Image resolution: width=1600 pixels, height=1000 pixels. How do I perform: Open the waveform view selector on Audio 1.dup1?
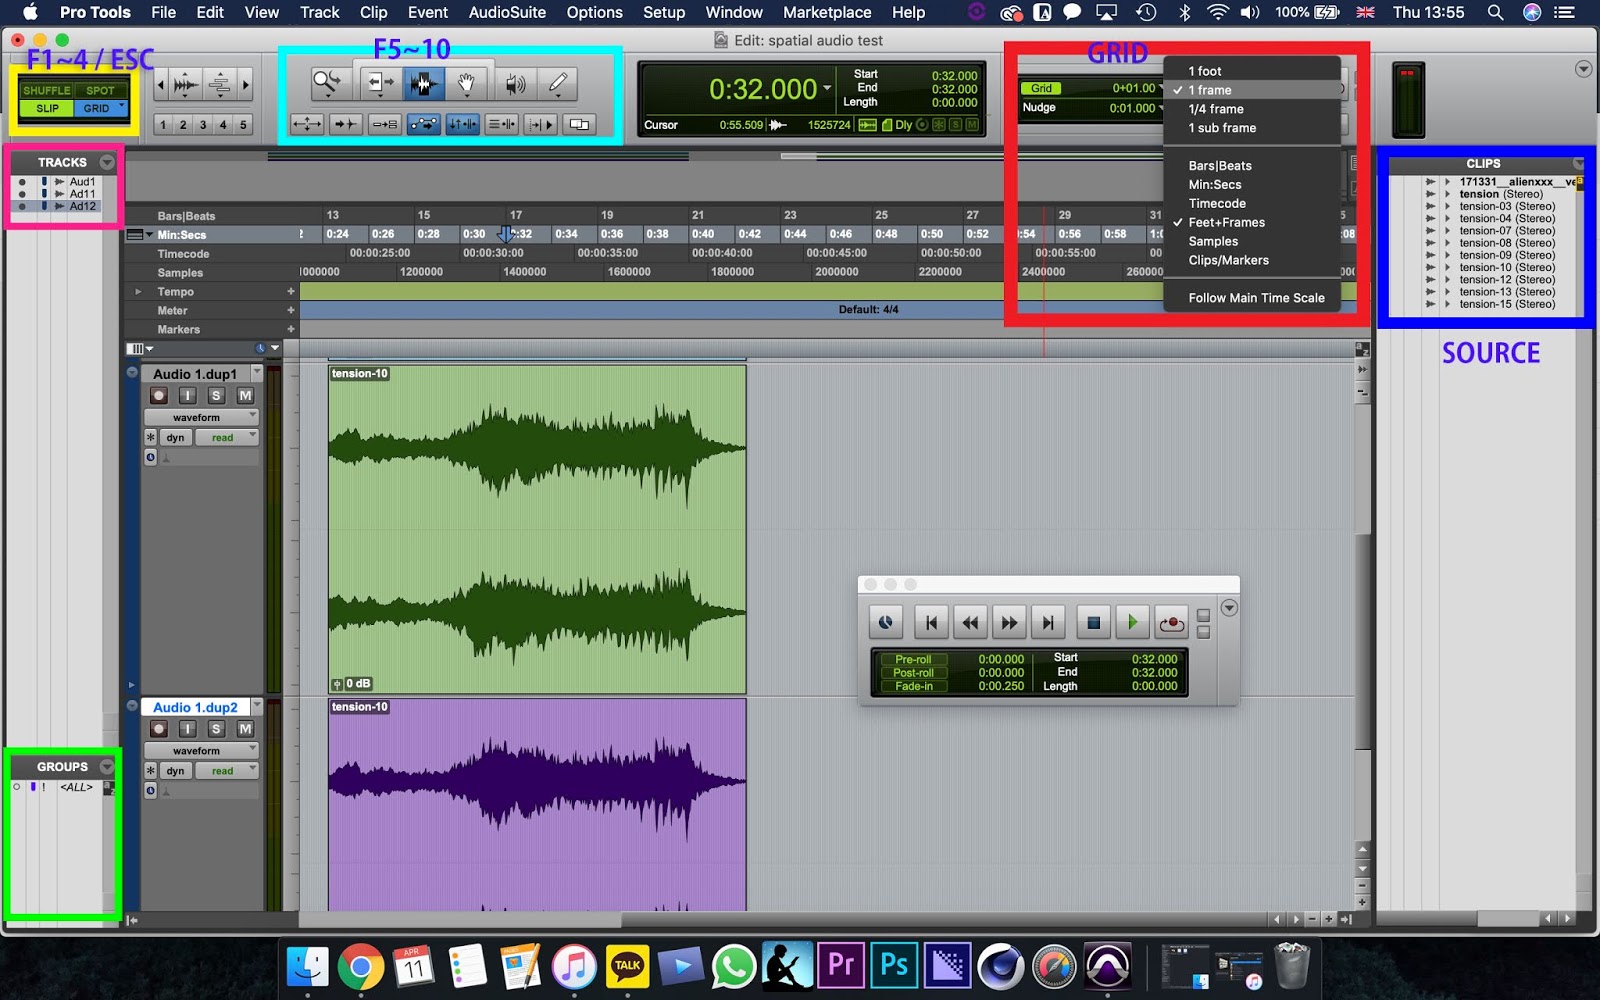click(x=200, y=416)
